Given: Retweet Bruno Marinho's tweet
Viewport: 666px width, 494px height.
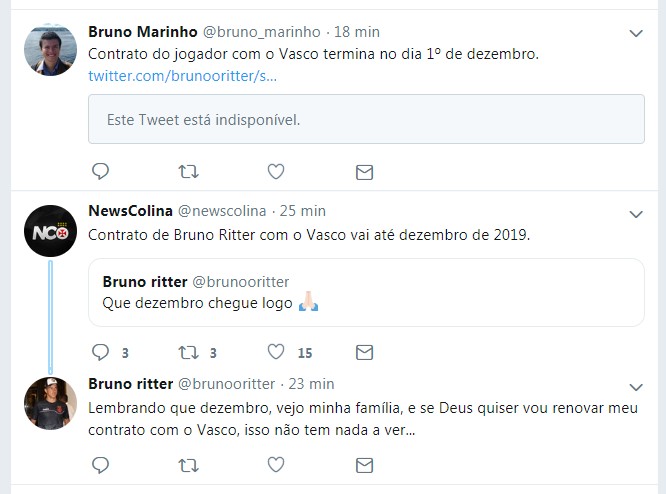Looking at the screenshot, I should point(187,172).
